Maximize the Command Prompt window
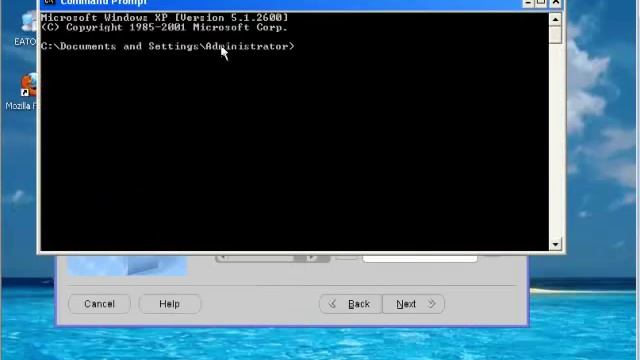Viewport: 640px width, 360px height. 541,3
